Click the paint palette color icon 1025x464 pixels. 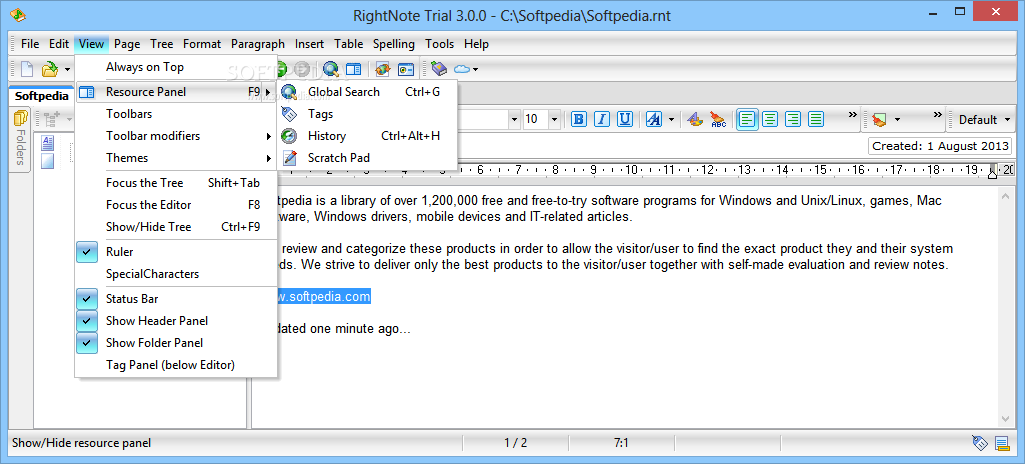coord(695,119)
